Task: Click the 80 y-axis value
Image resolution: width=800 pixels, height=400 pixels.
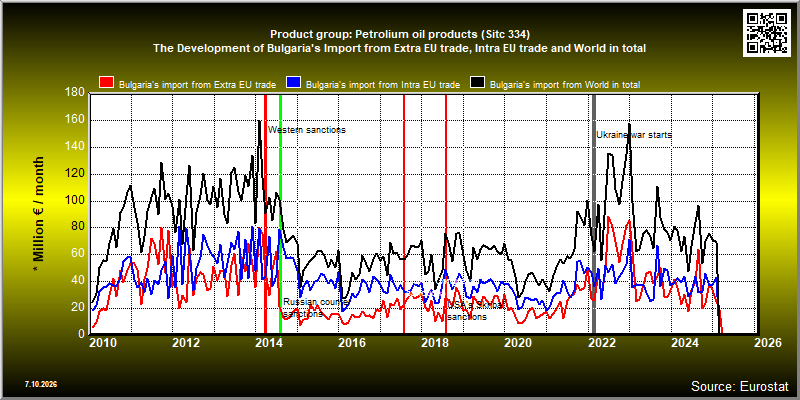Action: (x=79, y=227)
